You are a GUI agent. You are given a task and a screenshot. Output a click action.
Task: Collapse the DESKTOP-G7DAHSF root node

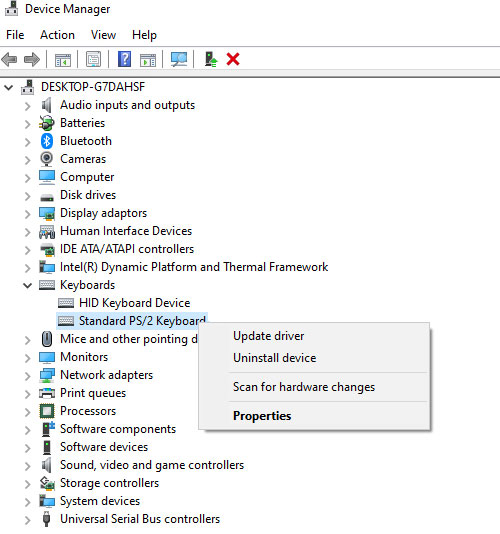click(x=9, y=88)
